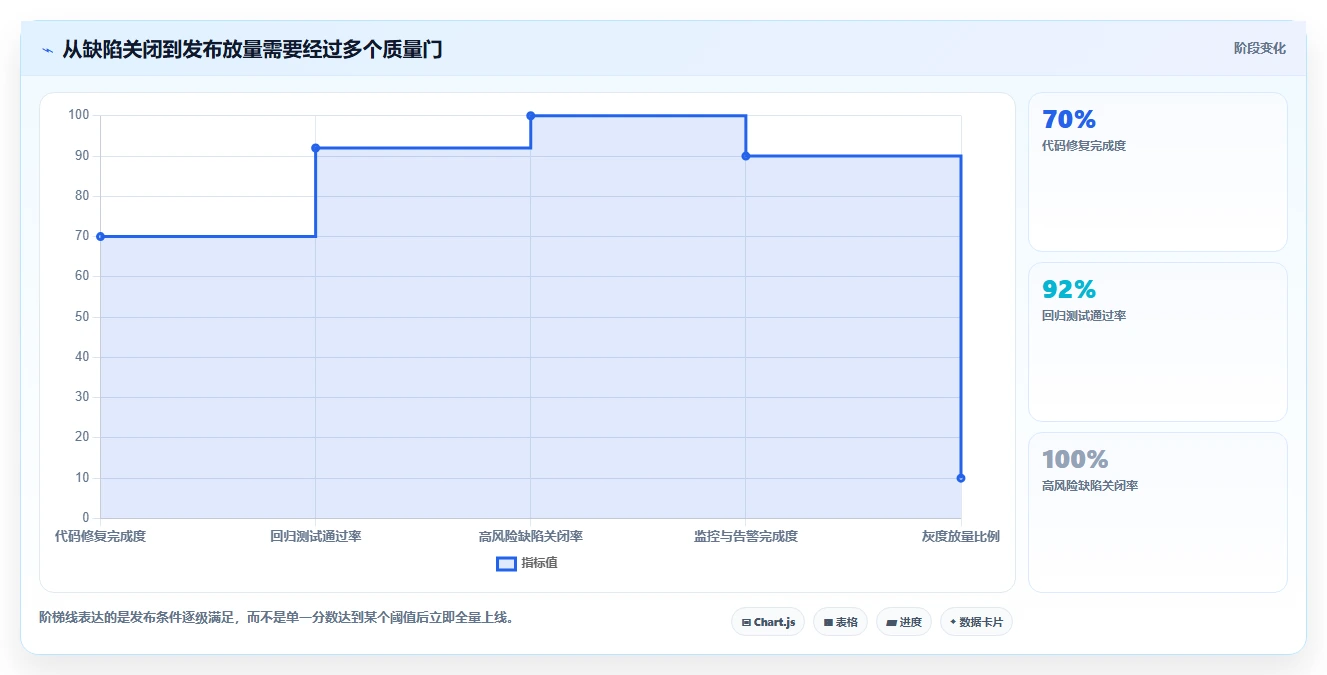Click the icon inside the 数据卡片 tag
This screenshot has width=1327, height=675.
pyautogui.click(x=952, y=622)
